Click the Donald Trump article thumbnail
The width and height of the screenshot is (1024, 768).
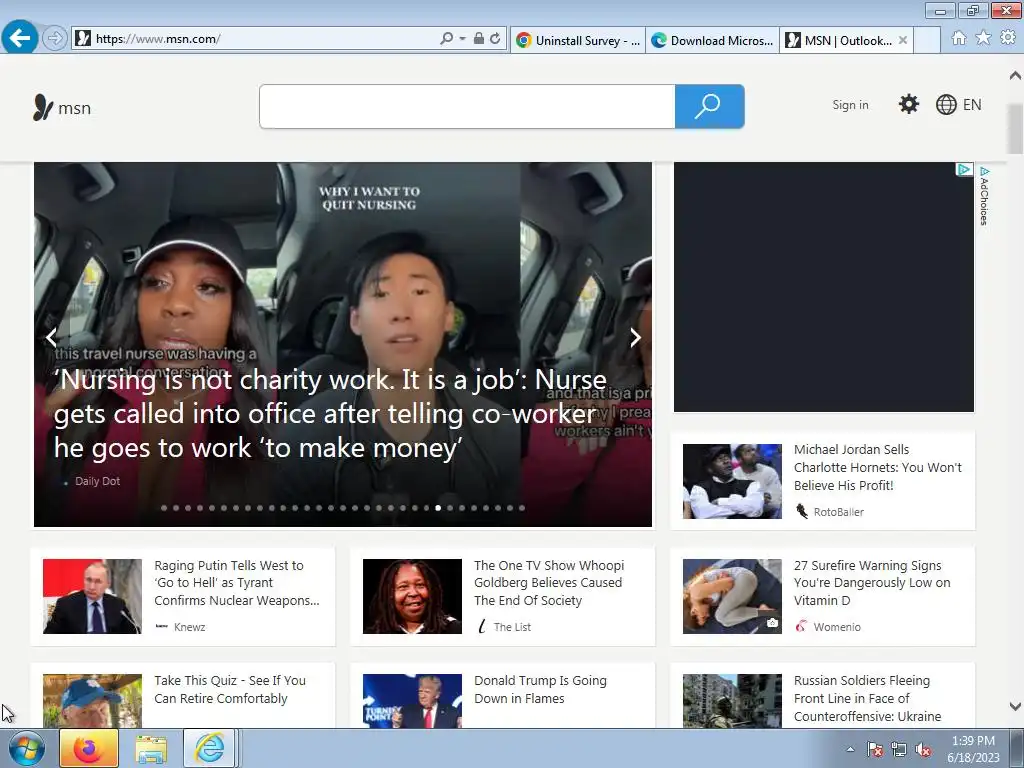412,701
